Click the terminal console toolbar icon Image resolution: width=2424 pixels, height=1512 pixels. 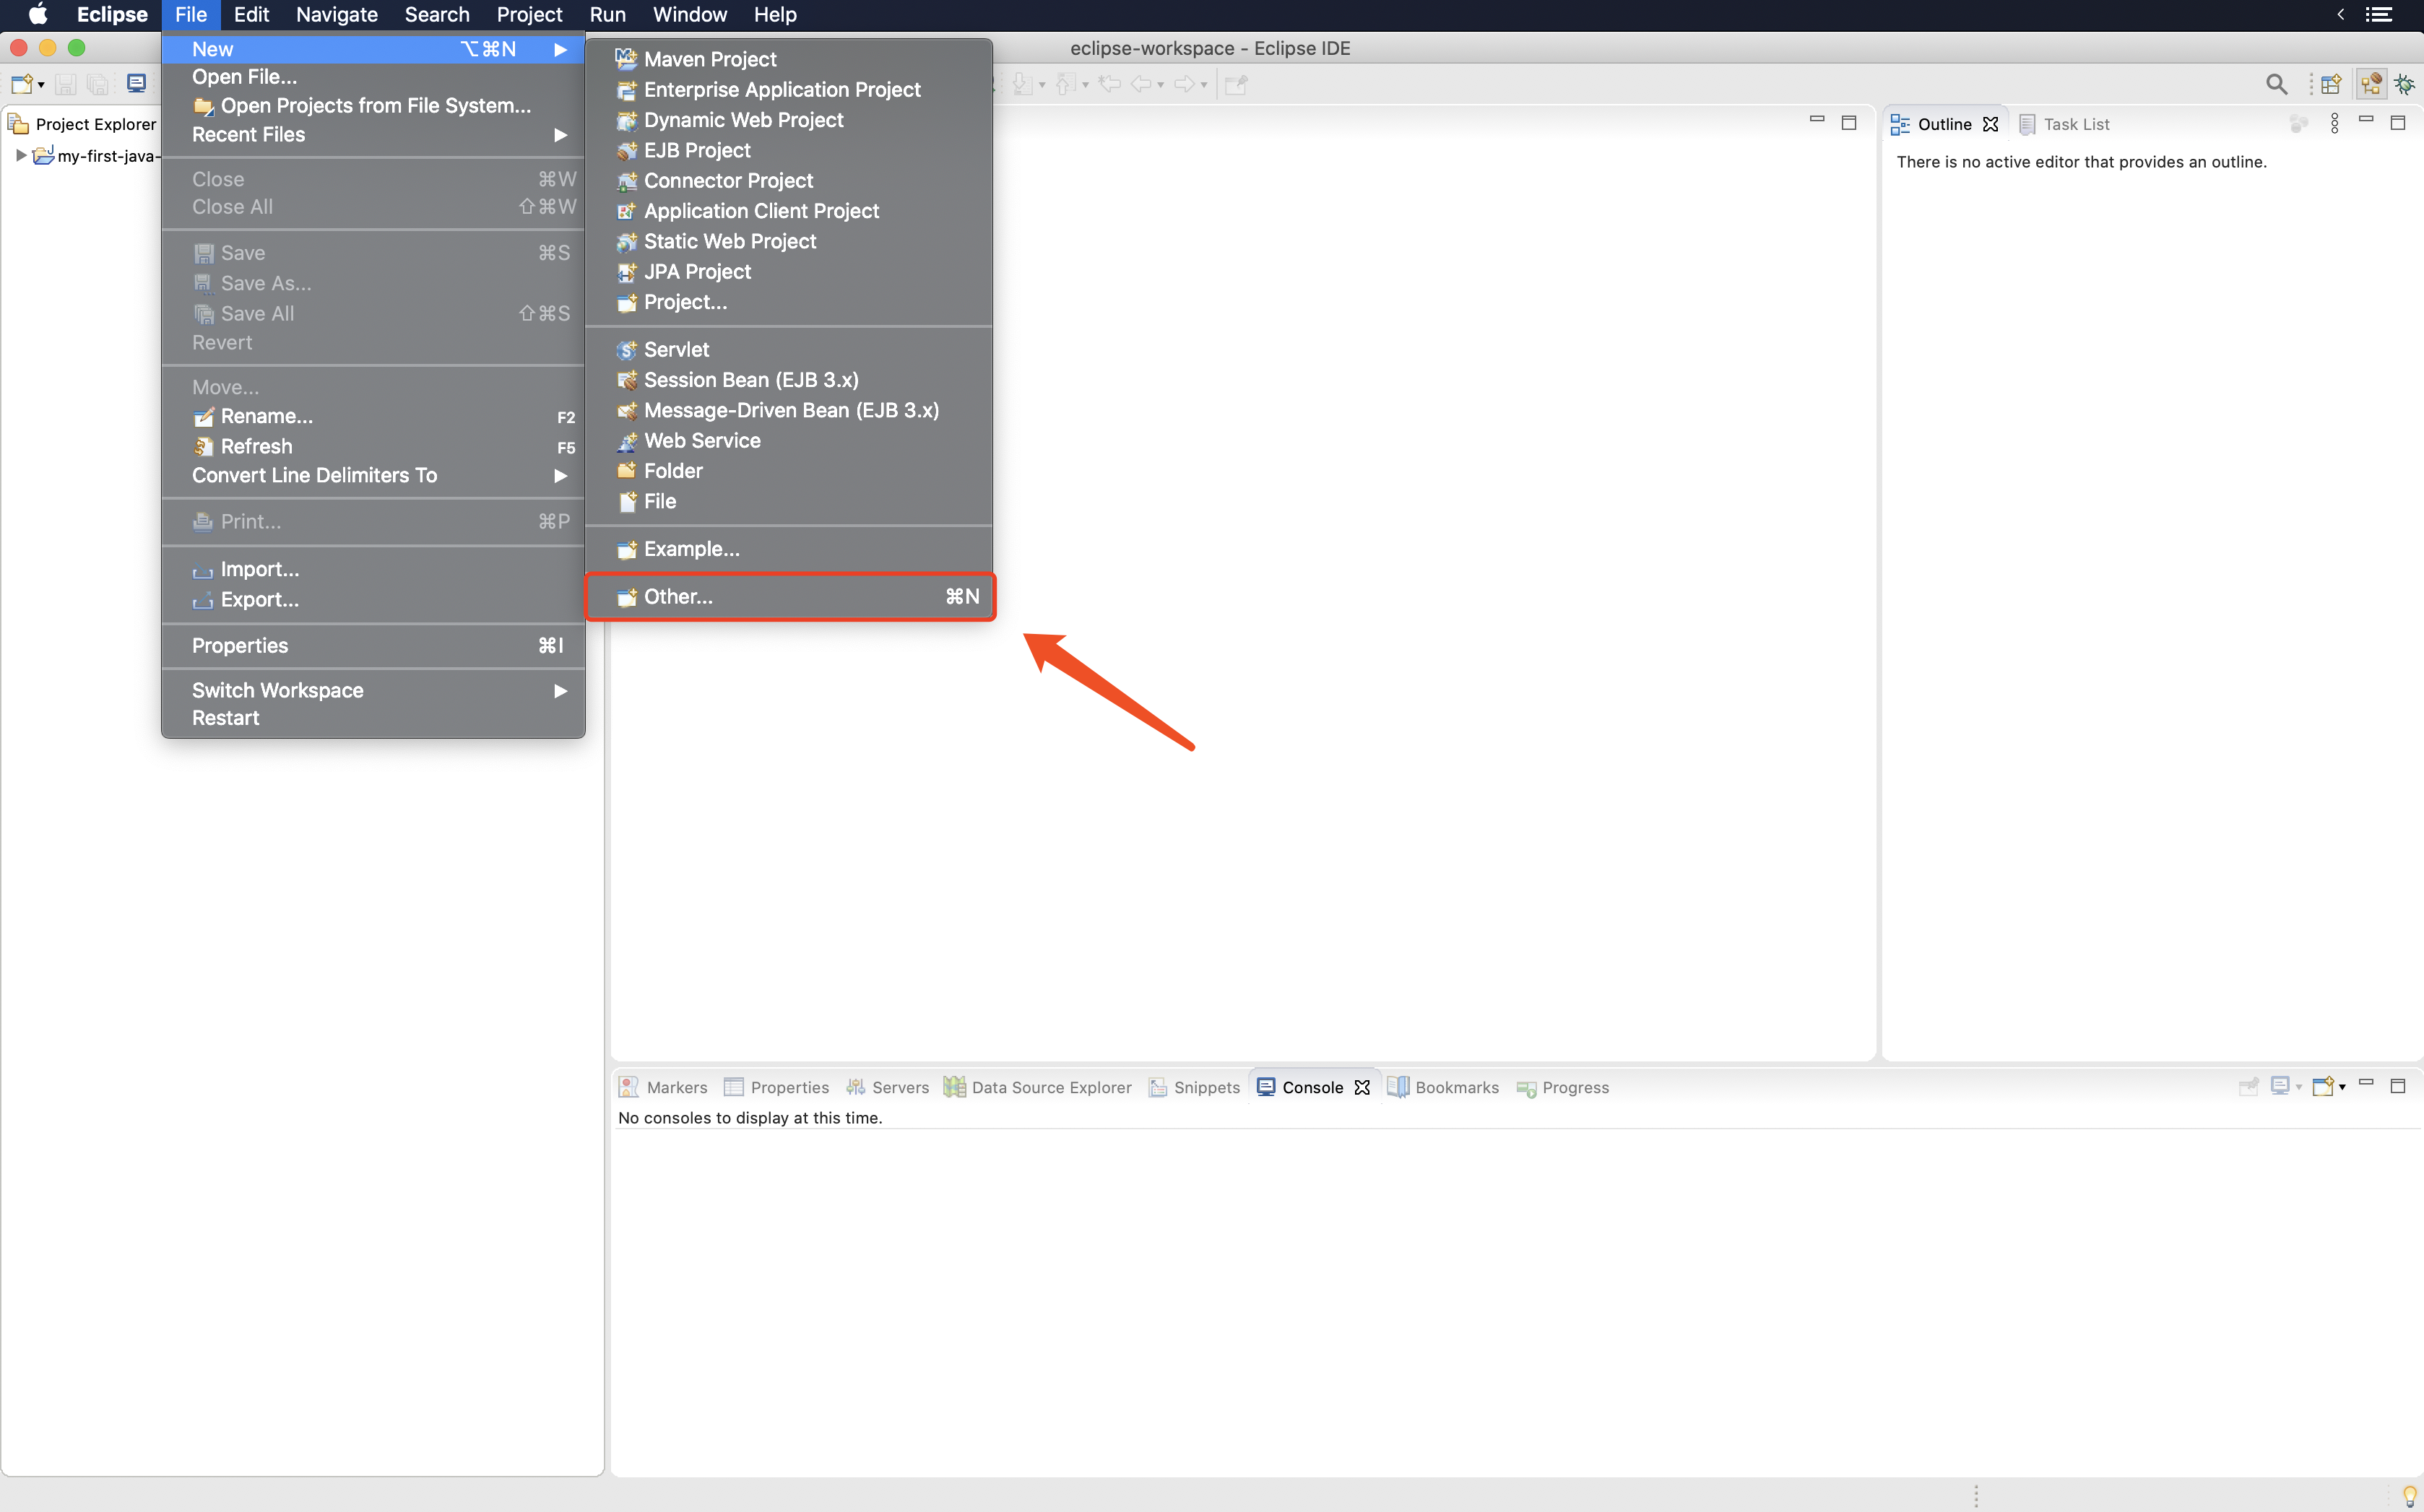pos(136,84)
